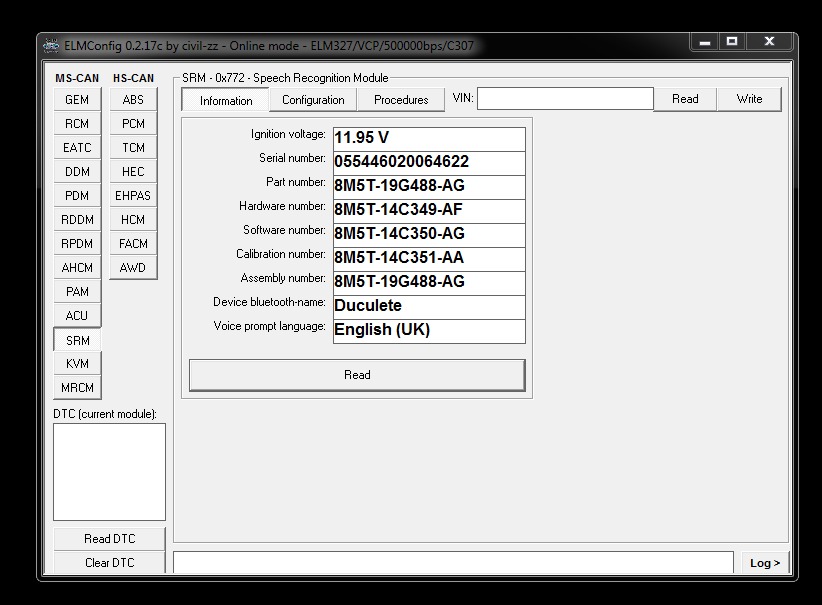The image size is (822, 605).
Task: Choose the EATC module
Action: [x=77, y=148]
